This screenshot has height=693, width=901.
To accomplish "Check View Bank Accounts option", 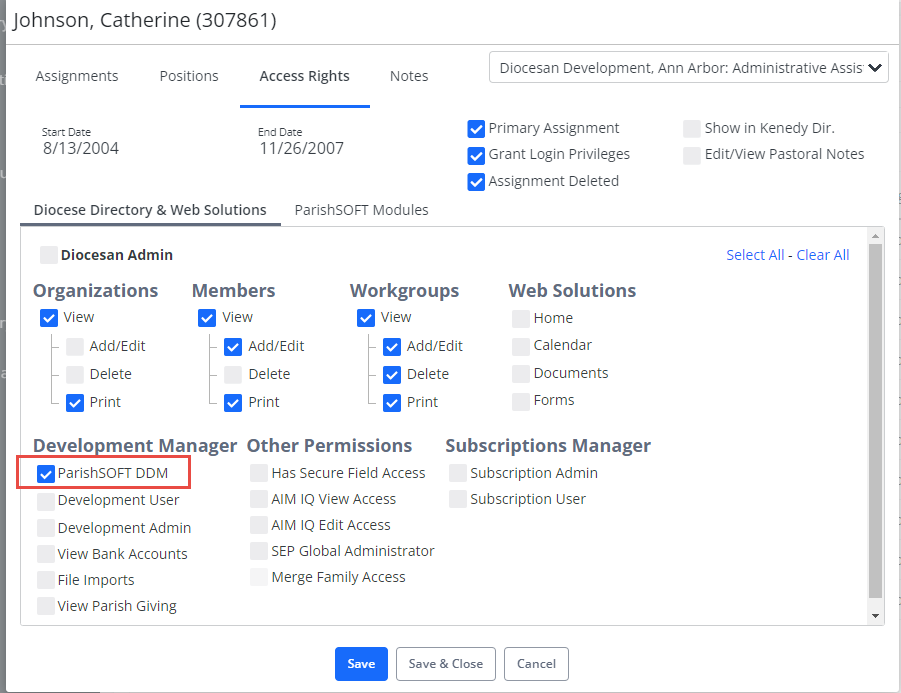I will click(46, 554).
